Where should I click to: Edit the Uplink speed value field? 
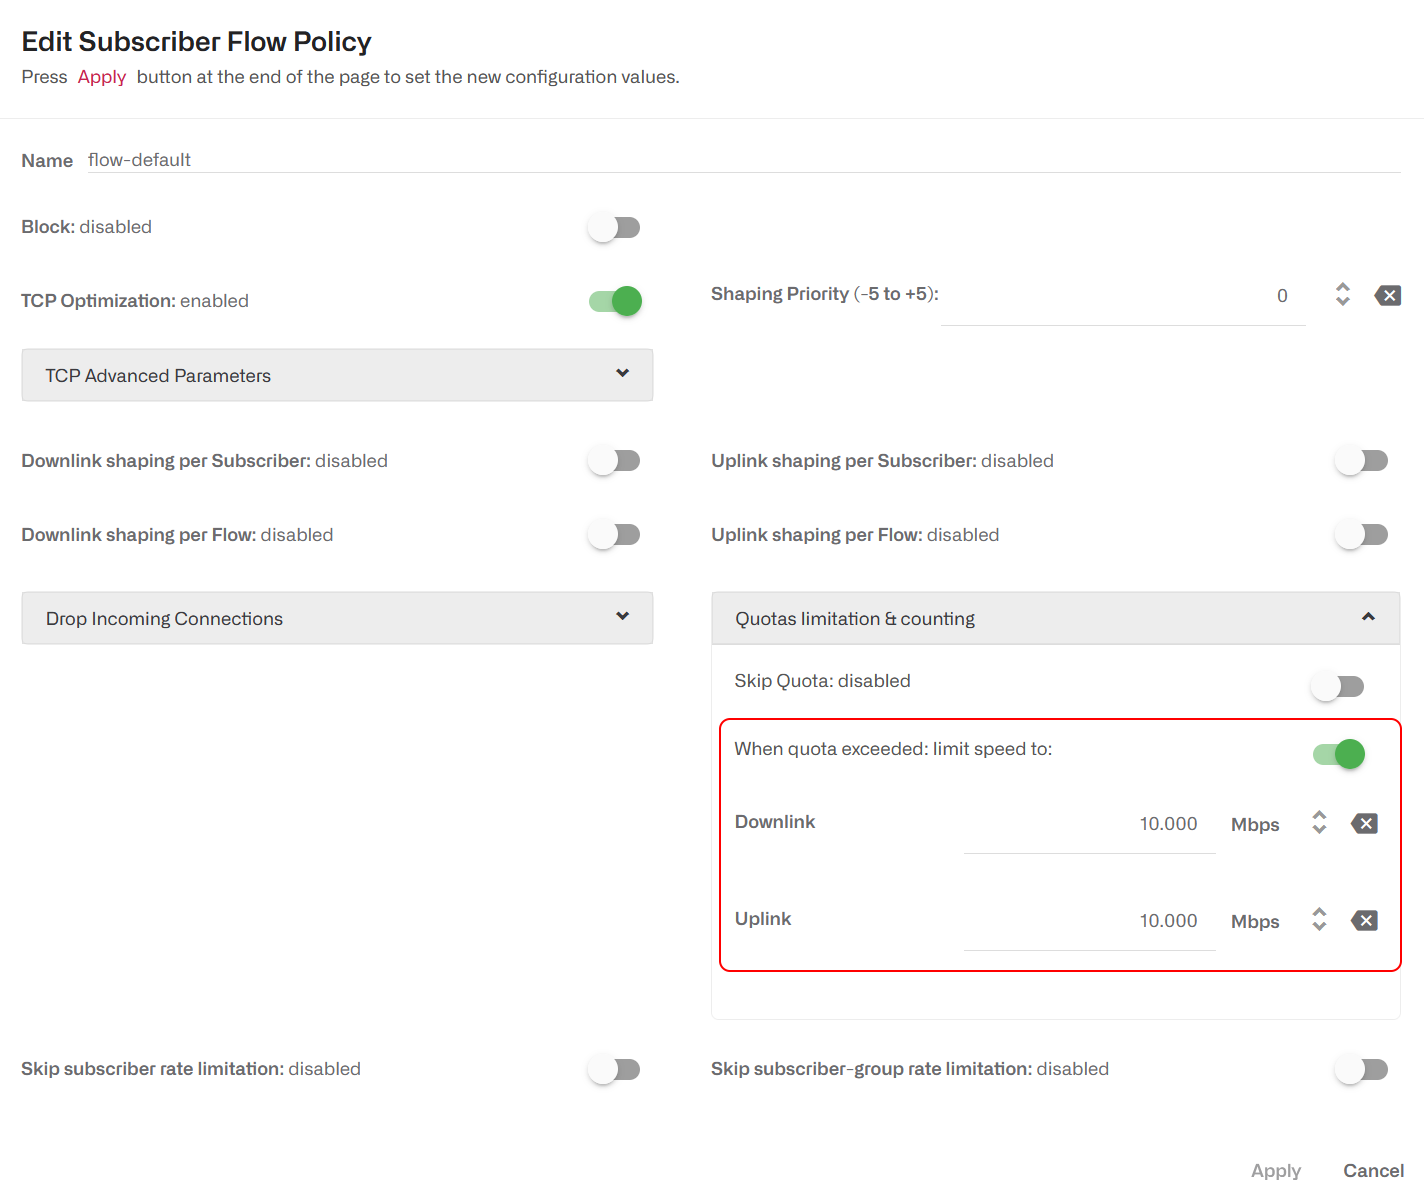point(1089,921)
